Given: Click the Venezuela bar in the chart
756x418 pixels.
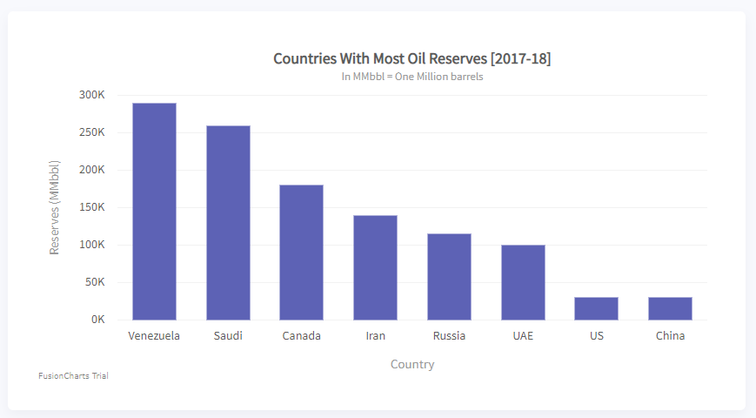Looking at the screenshot, I should tap(154, 211).
